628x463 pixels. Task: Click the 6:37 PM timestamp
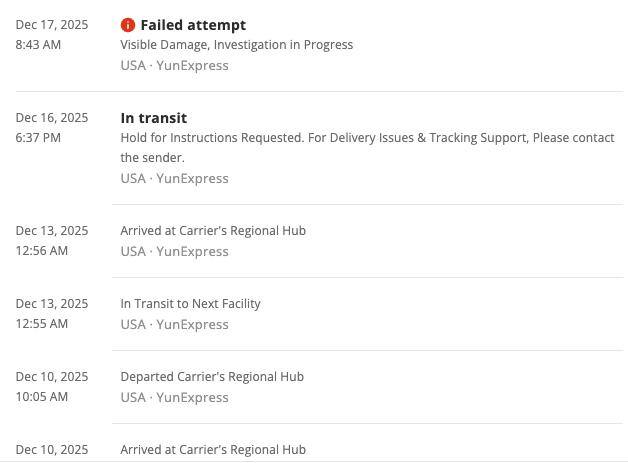(38, 138)
